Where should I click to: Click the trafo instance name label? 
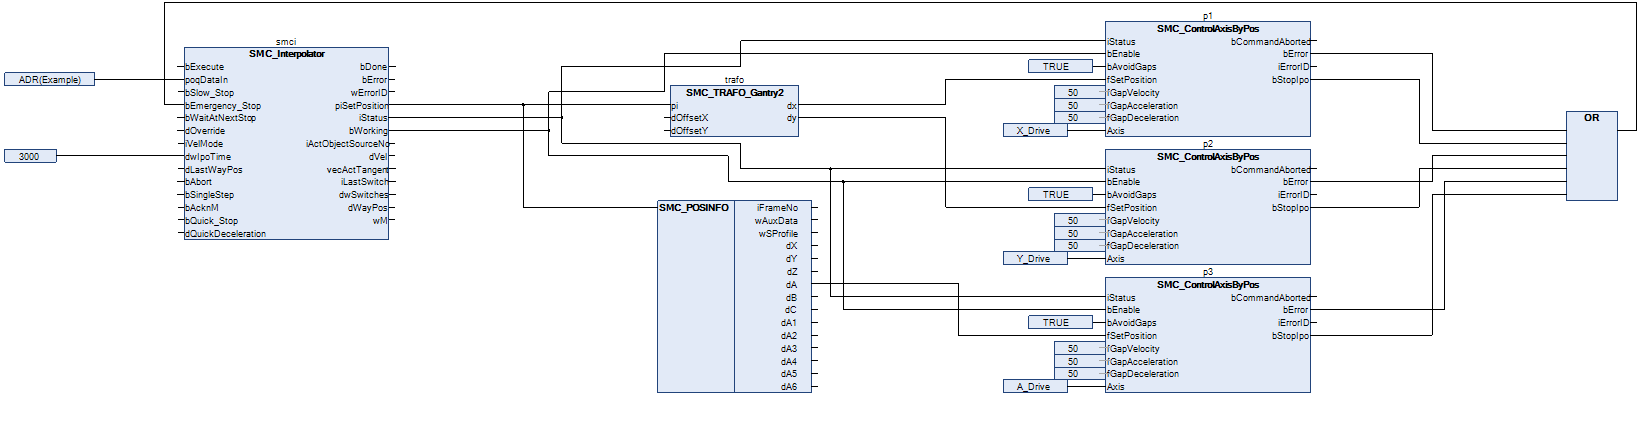click(x=734, y=80)
